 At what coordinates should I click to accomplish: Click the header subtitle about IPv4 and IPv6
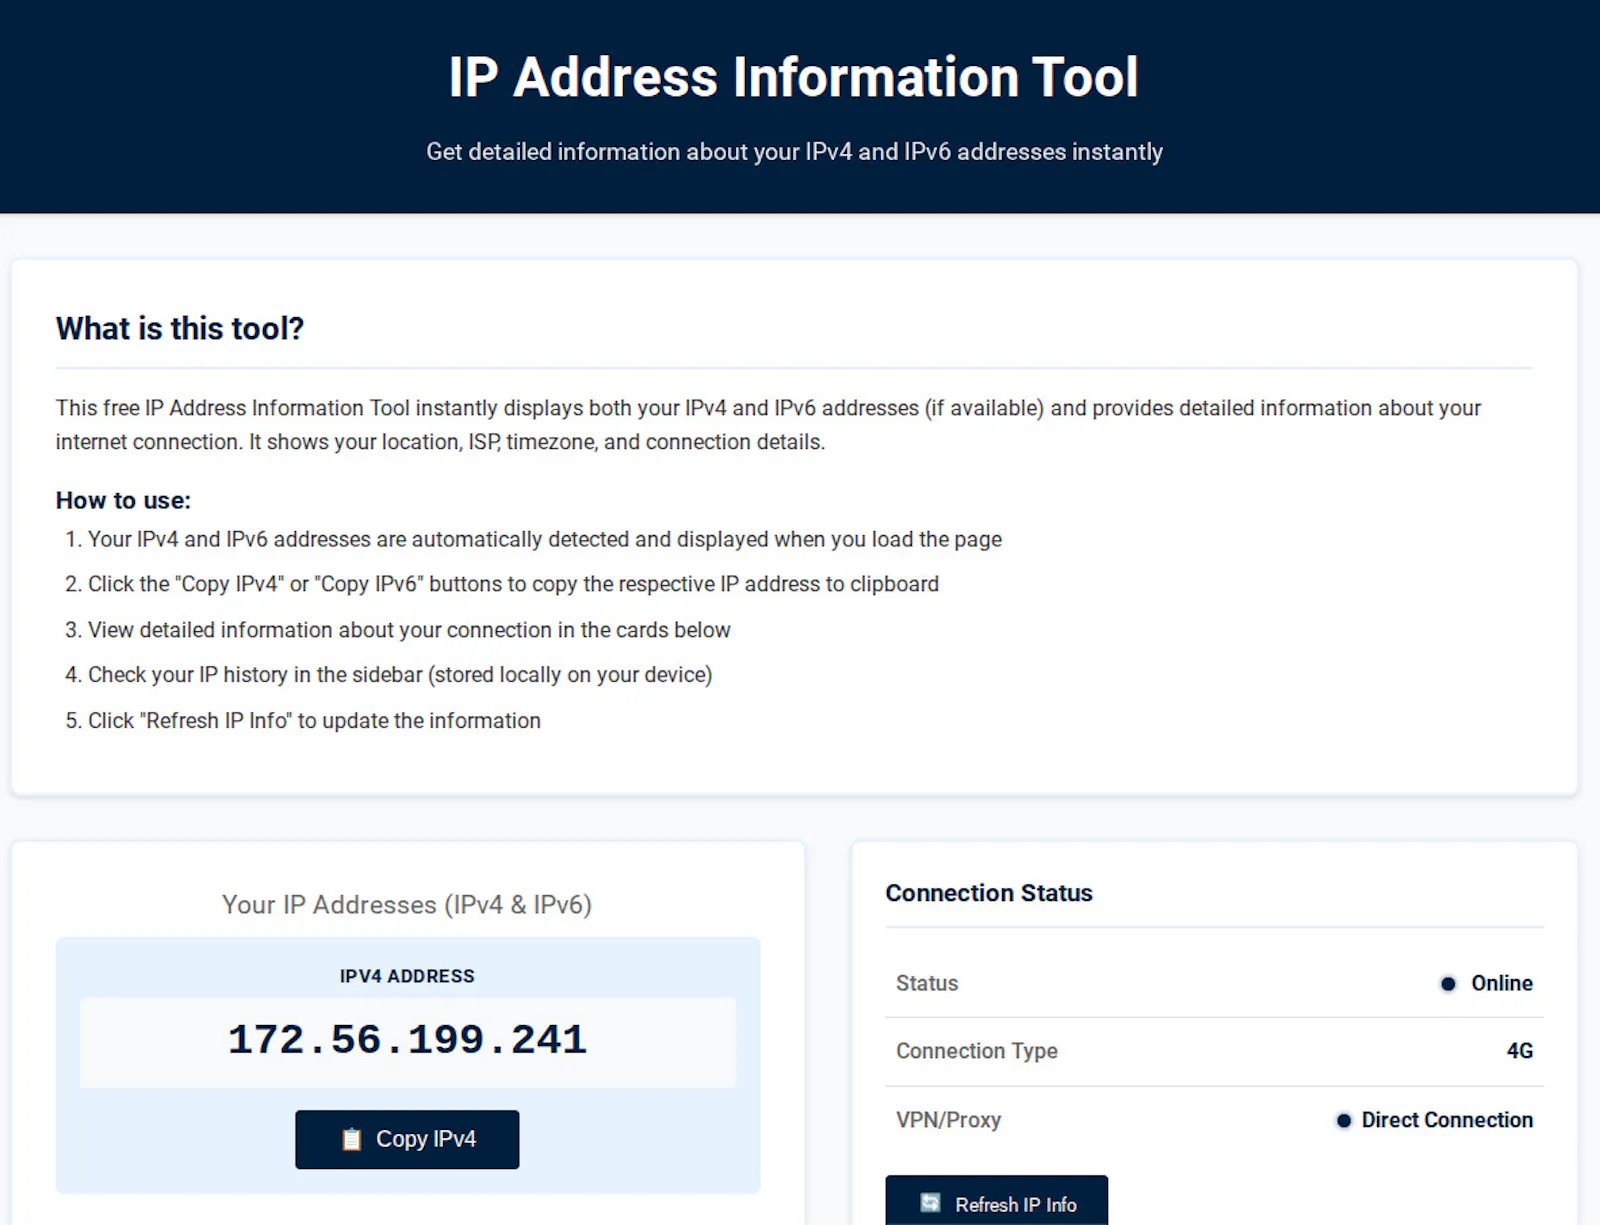pyautogui.click(x=794, y=152)
